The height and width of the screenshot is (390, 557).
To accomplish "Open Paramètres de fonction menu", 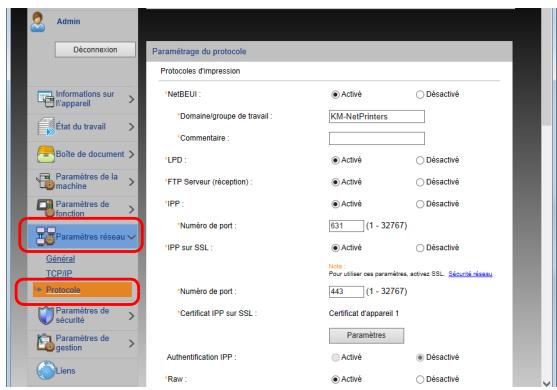I will [x=82, y=209].
